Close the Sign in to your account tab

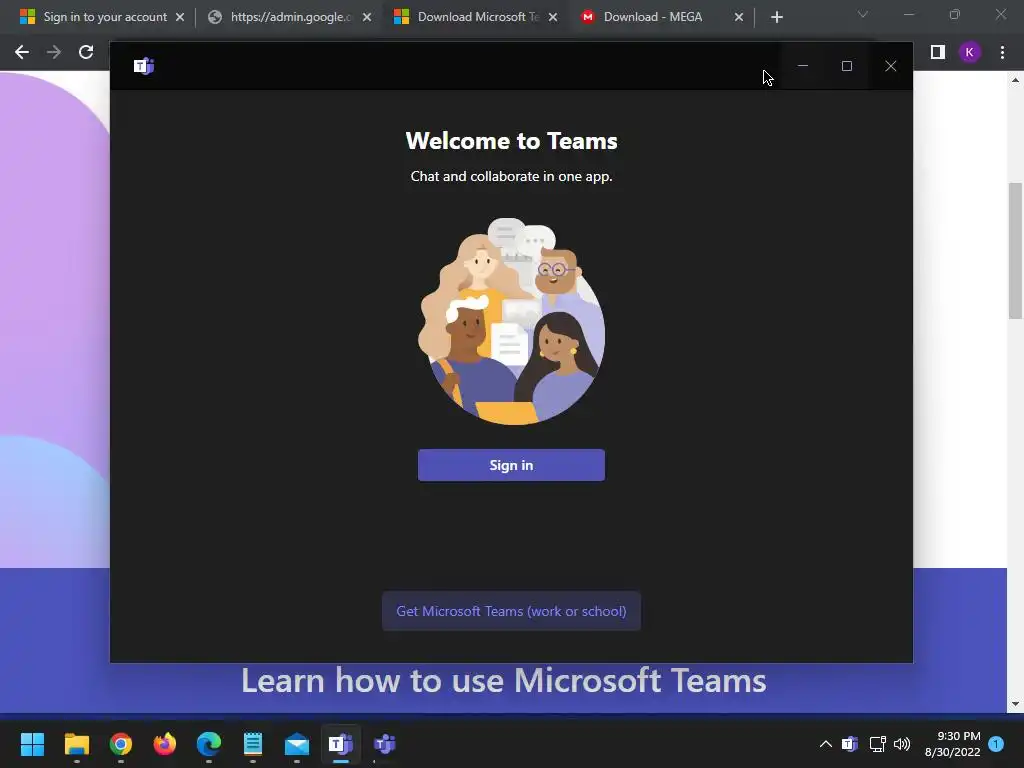[180, 17]
